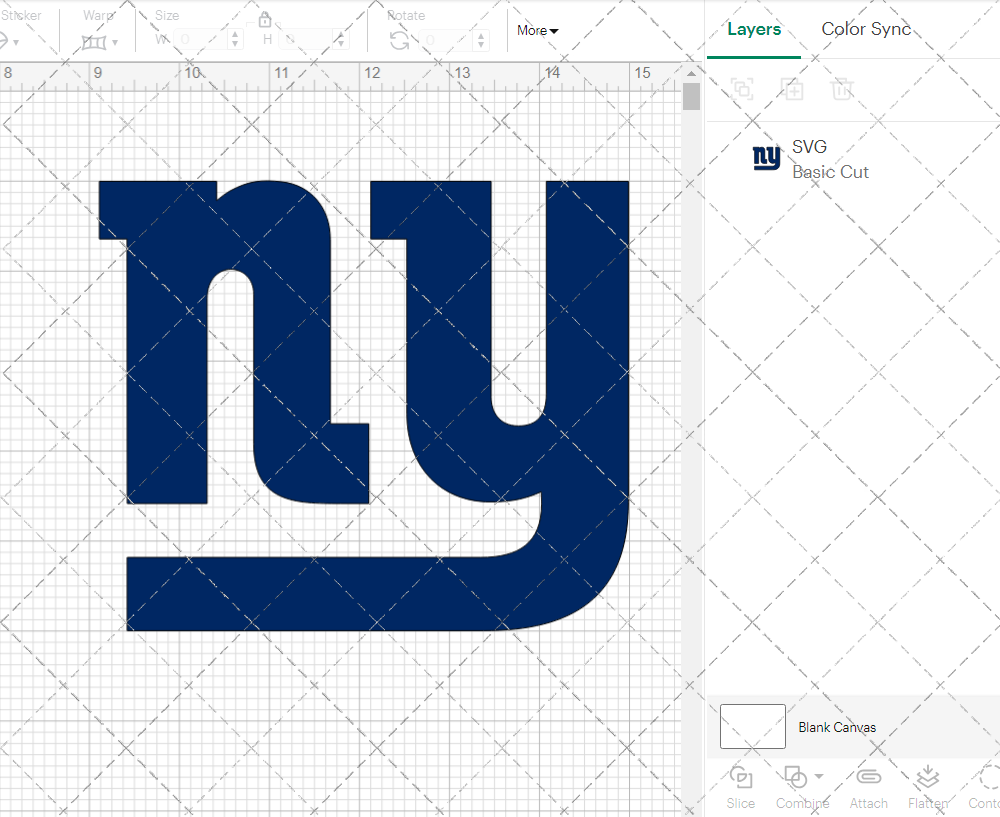Open the Combine tool dropdown arrow
1000x817 pixels.
coord(819,776)
